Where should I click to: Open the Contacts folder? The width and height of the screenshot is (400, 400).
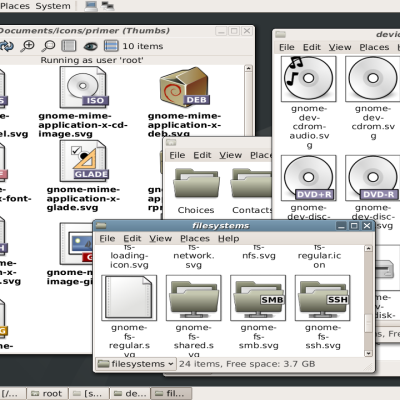(x=251, y=183)
